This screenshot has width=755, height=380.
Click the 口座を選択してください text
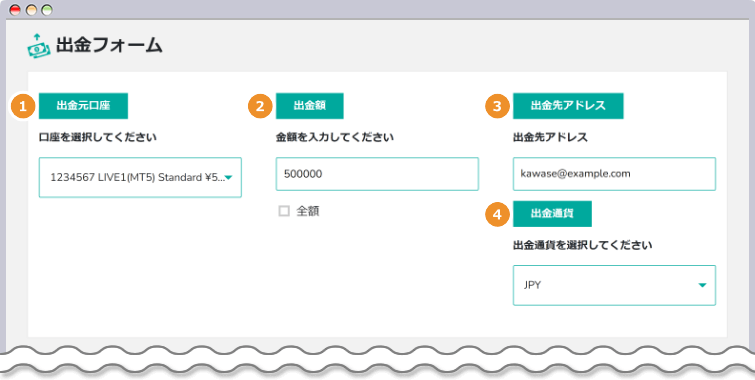pos(98,137)
